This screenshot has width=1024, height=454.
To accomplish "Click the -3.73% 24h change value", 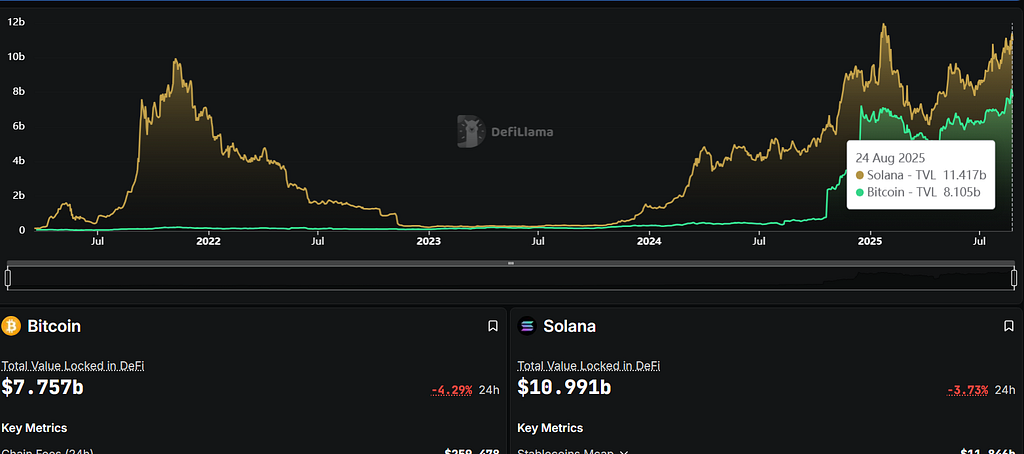I will tap(968, 391).
